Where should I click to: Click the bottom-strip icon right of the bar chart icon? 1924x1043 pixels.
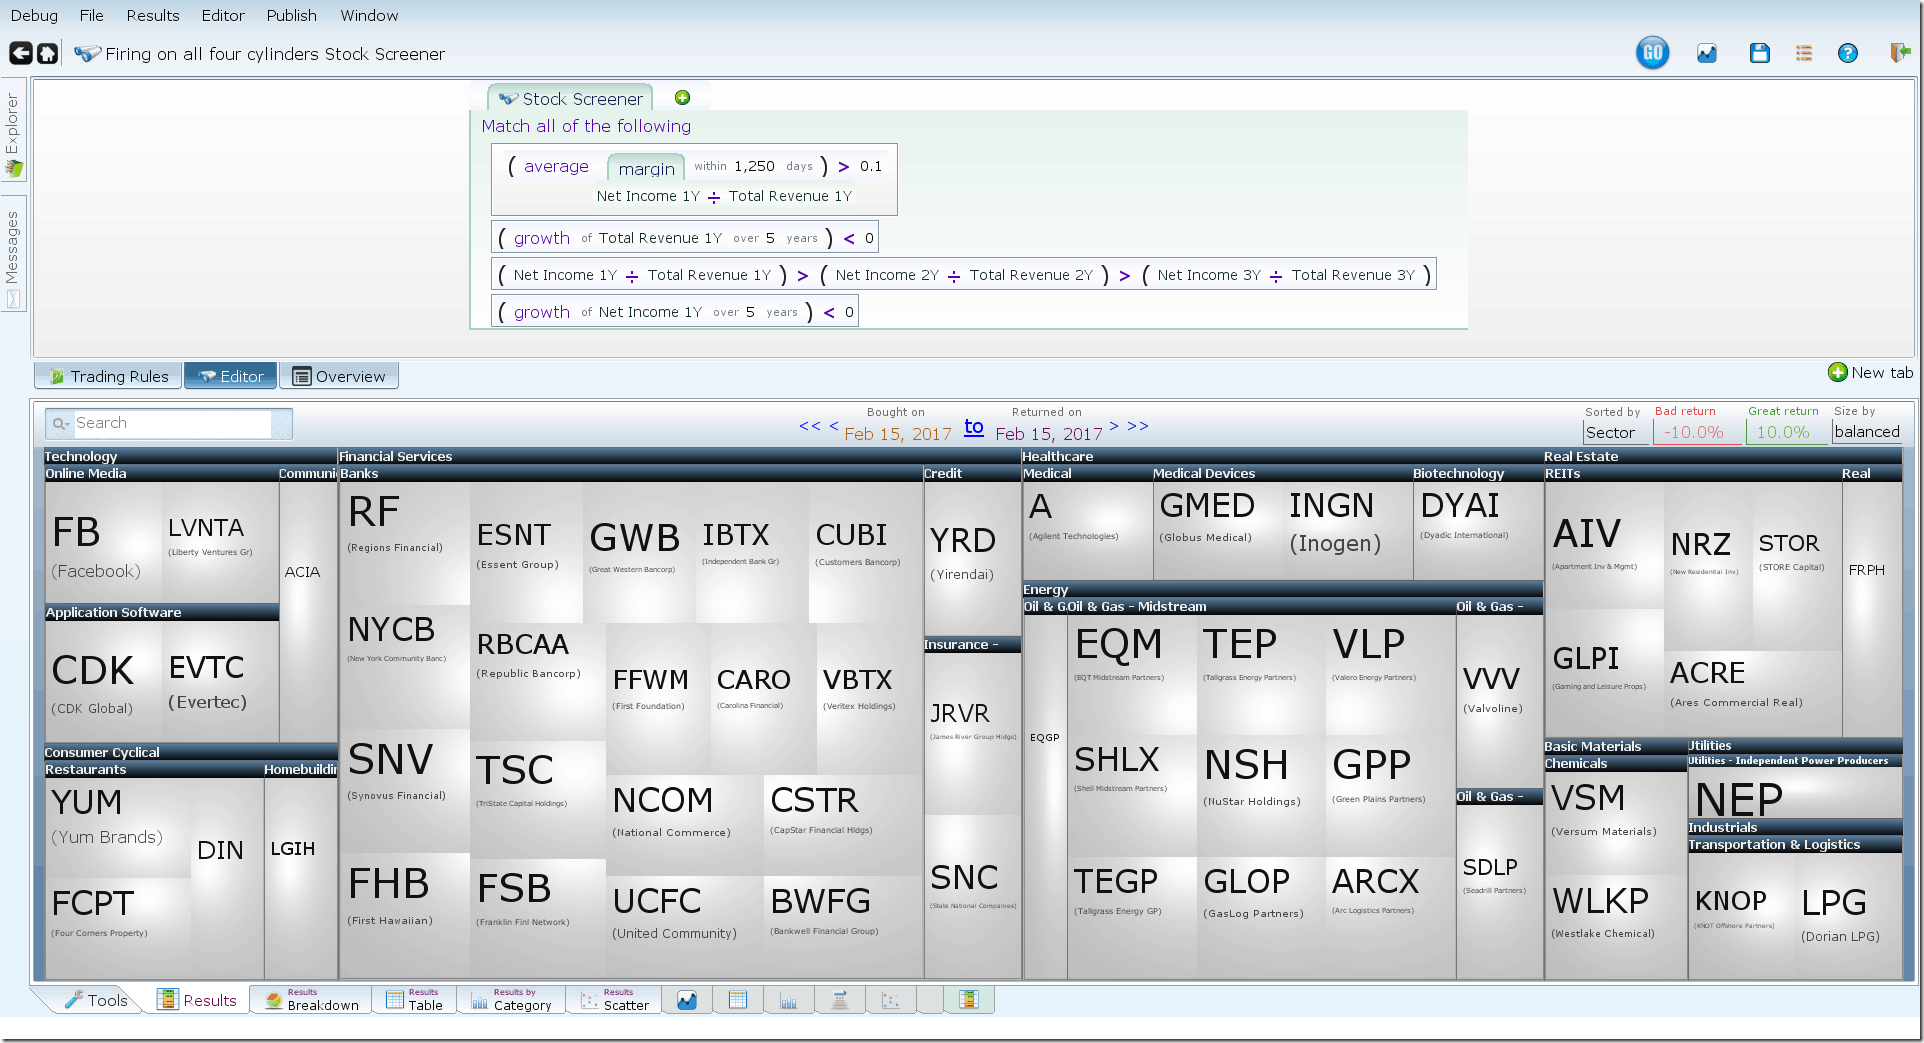[840, 1000]
